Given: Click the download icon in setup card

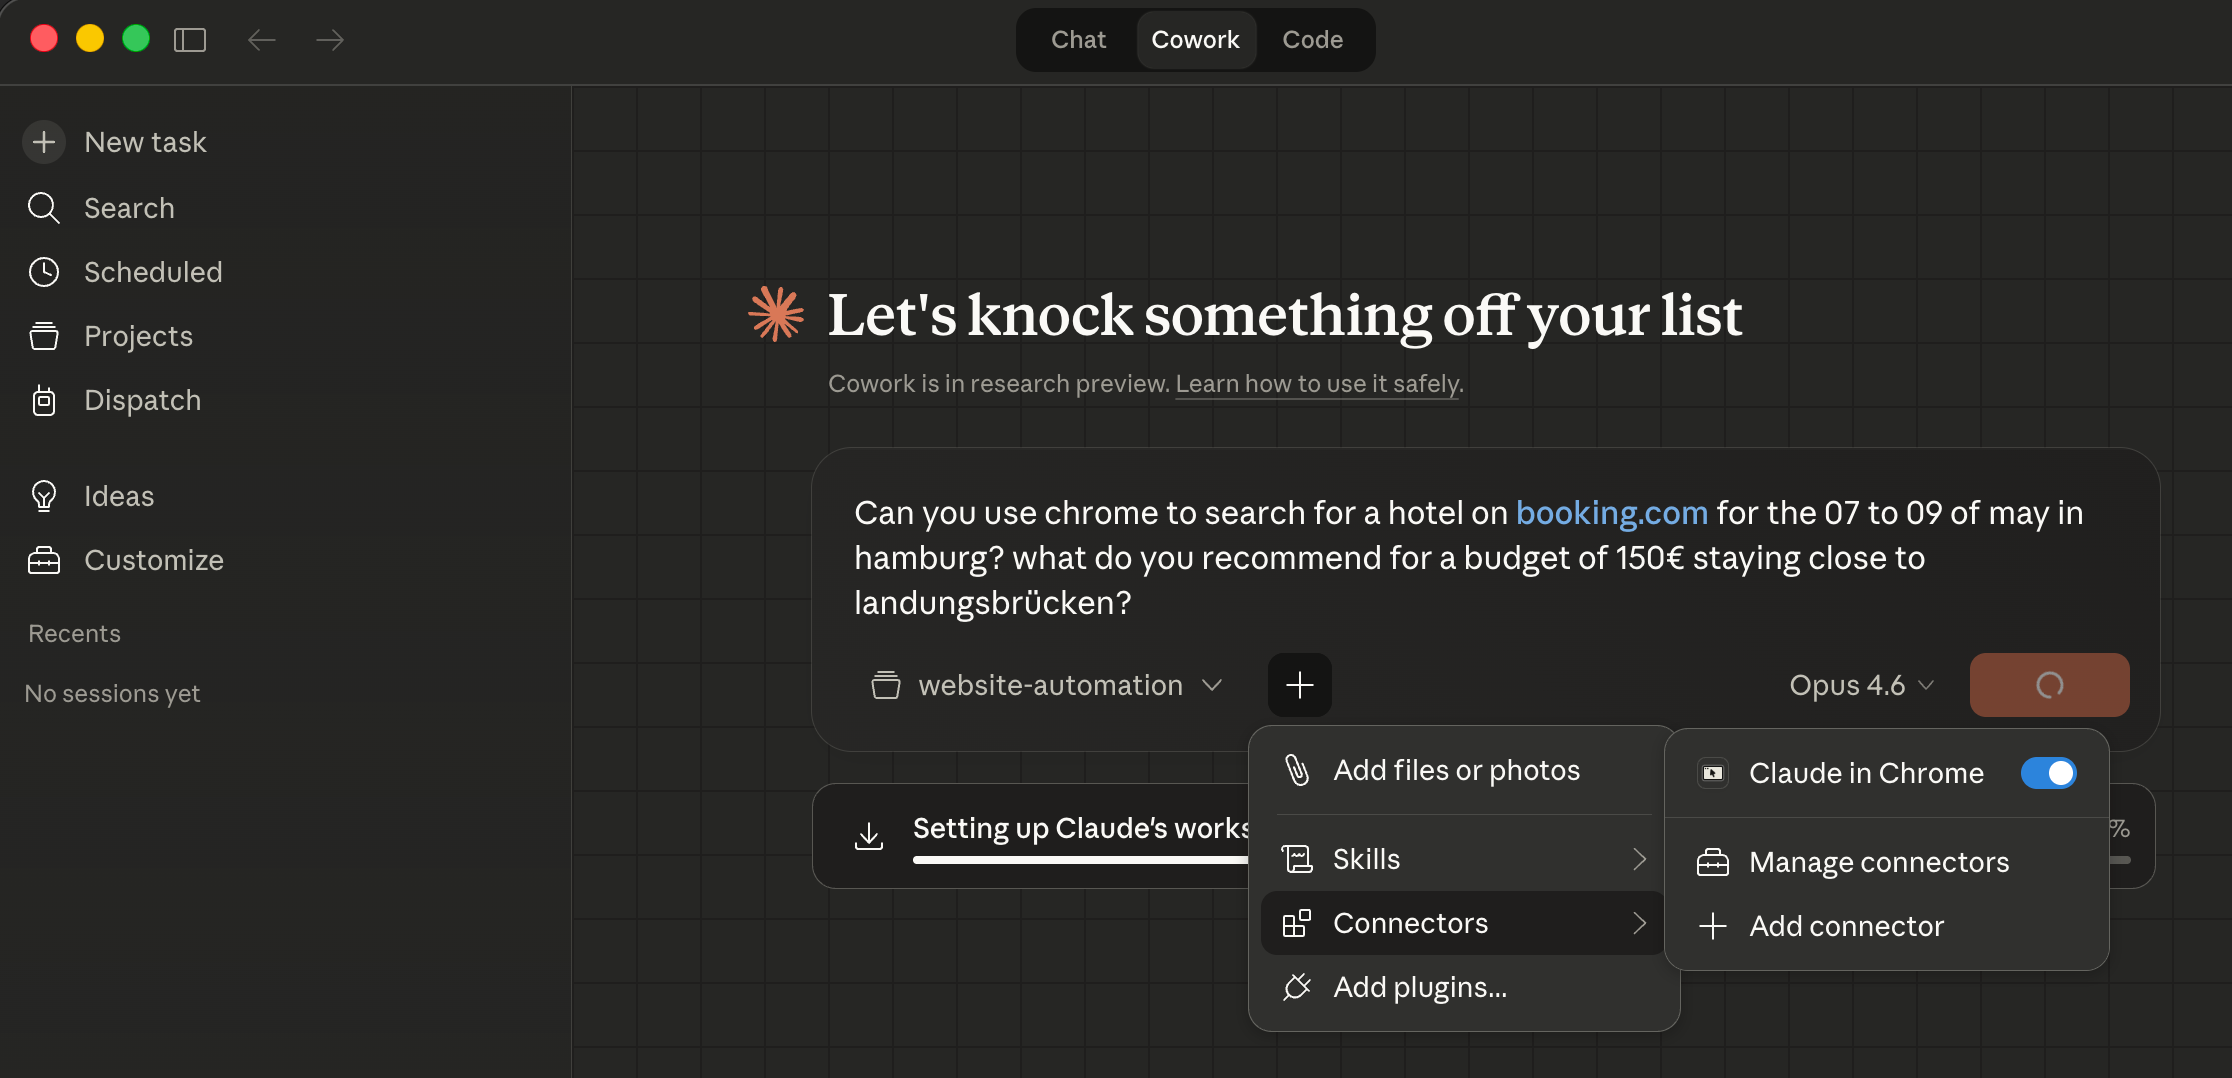Looking at the screenshot, I should click(869, 836).
